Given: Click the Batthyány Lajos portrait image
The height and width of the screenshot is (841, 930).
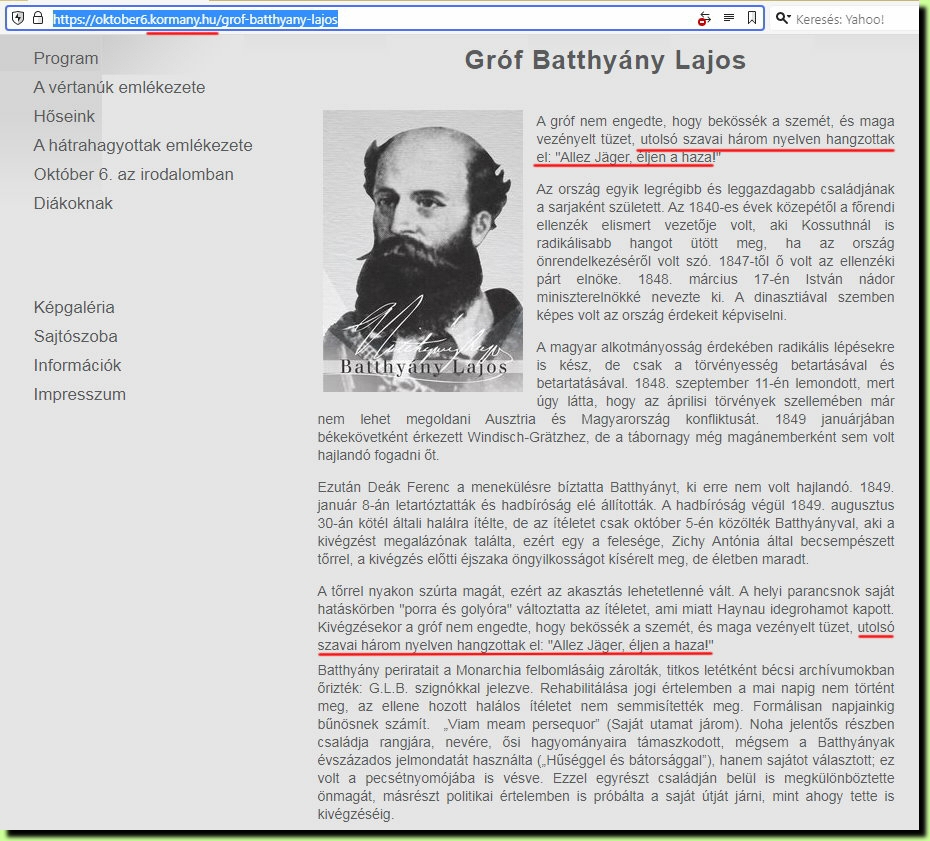Looking at the screenshot, I should tap(423, 251).
